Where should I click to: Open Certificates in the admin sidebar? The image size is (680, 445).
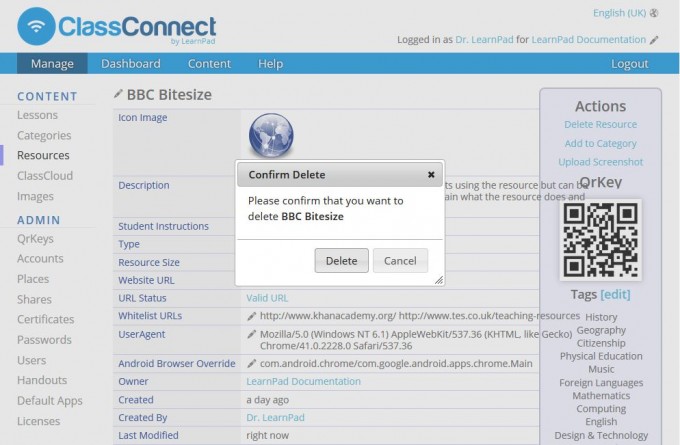coord(46,319)
